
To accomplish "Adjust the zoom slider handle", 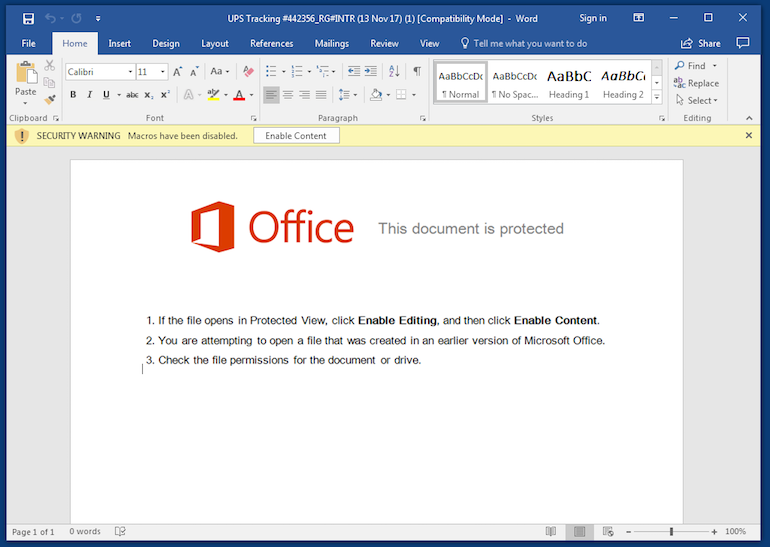I will click(x=671, y=531).
